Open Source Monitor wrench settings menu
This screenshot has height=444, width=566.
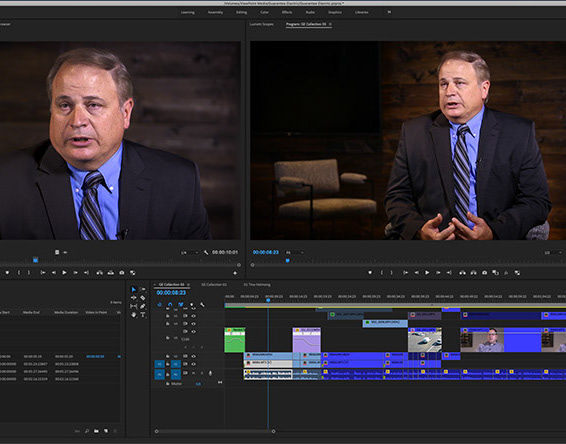(x=206, y=252)
